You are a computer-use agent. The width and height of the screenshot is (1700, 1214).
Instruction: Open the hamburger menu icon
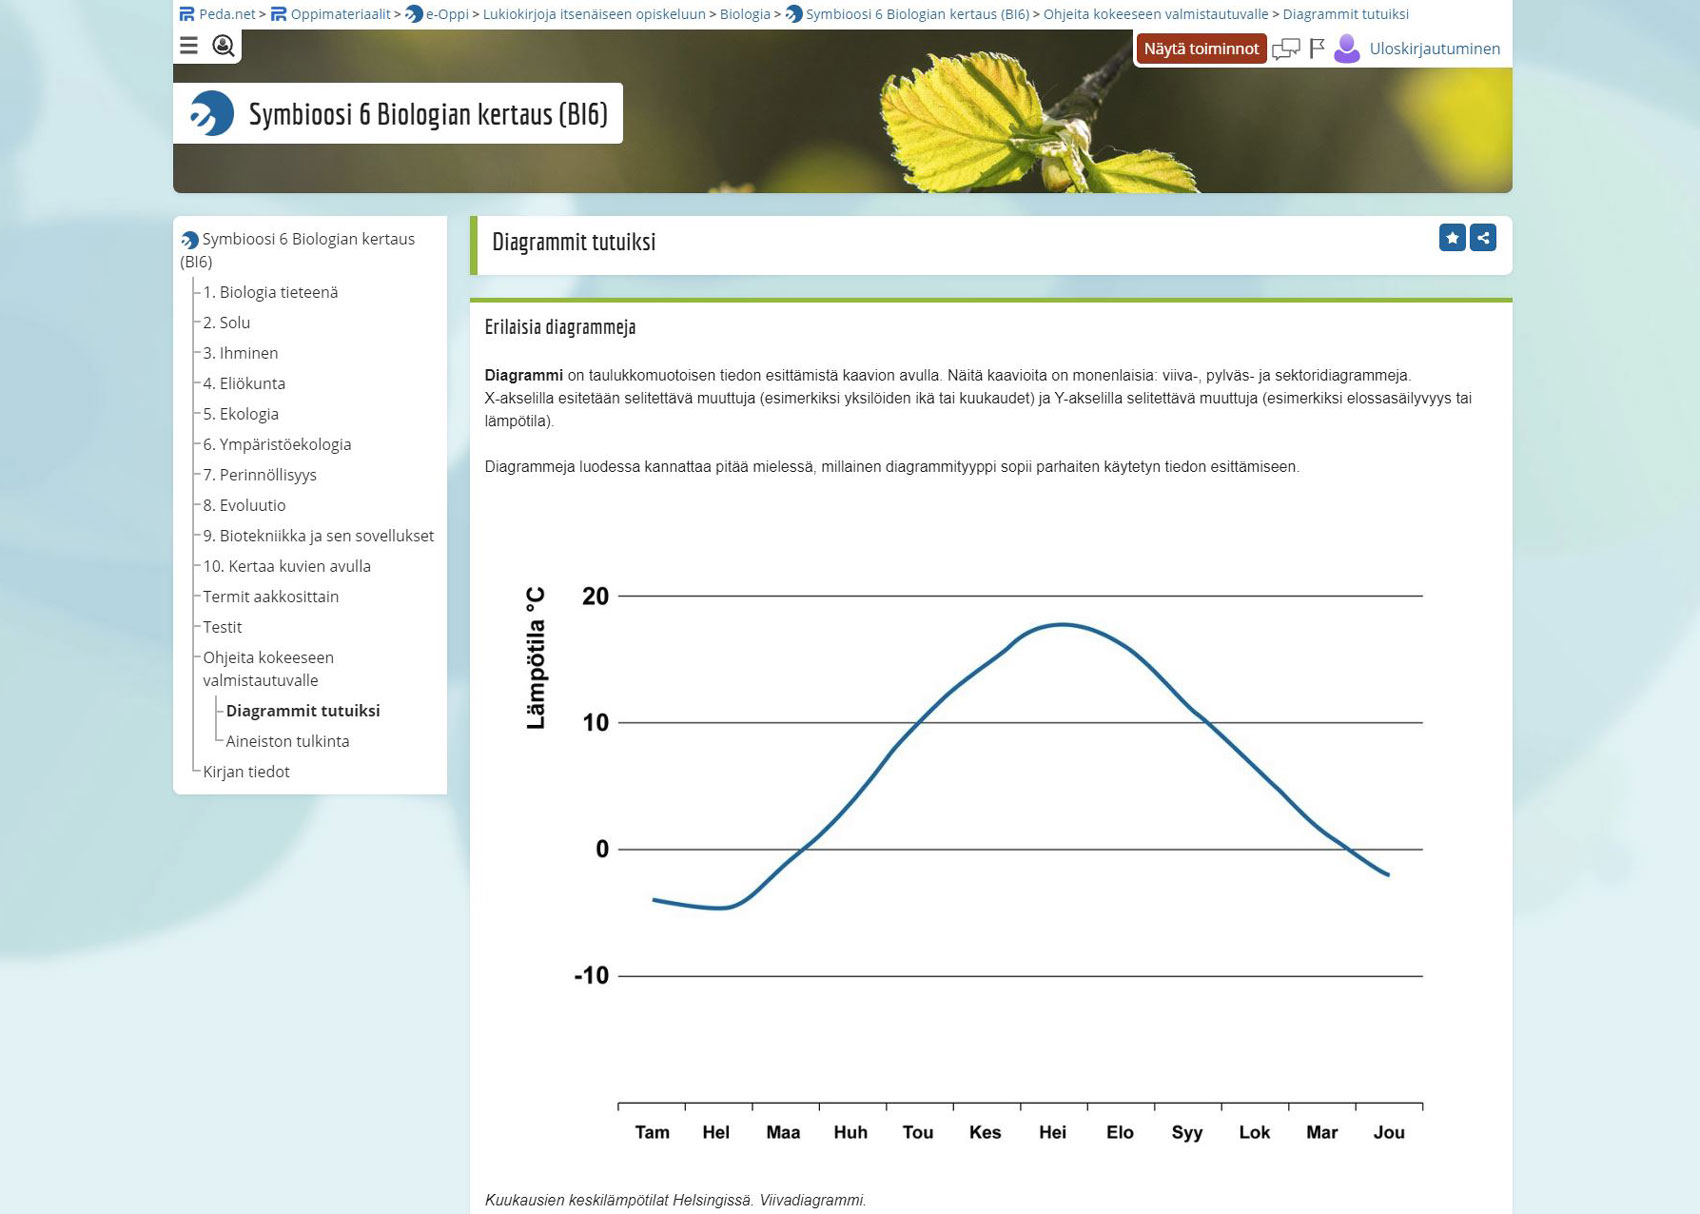click(189, 46)
